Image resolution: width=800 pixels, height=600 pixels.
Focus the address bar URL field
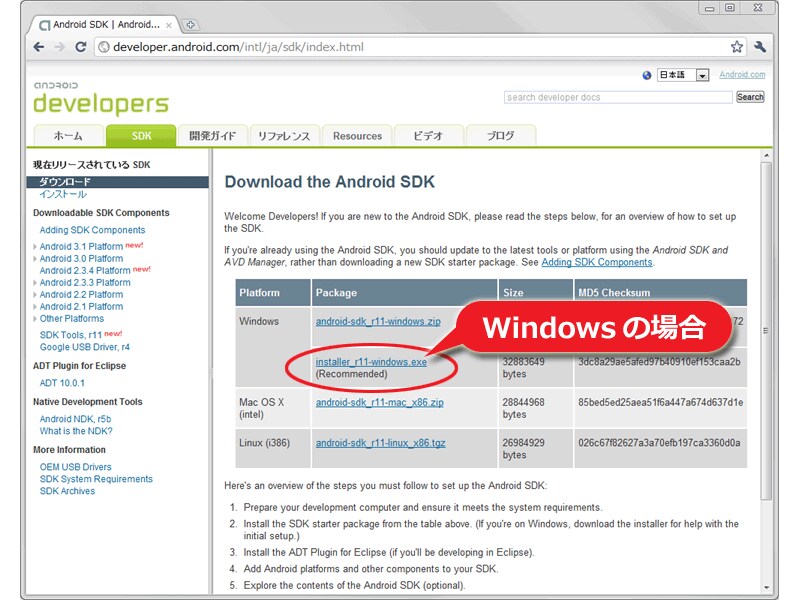[414, 47]
